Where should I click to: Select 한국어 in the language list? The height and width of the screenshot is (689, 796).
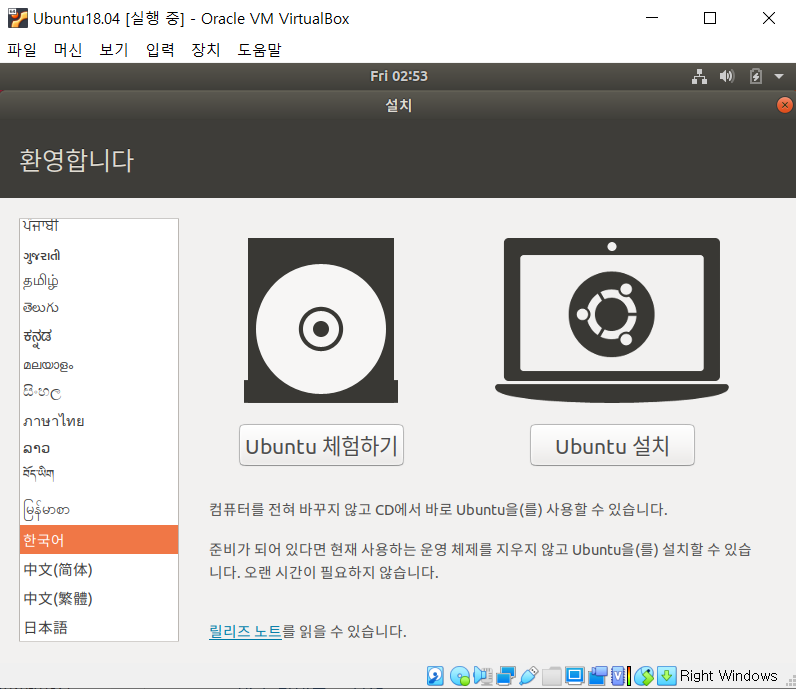[99, 540]
